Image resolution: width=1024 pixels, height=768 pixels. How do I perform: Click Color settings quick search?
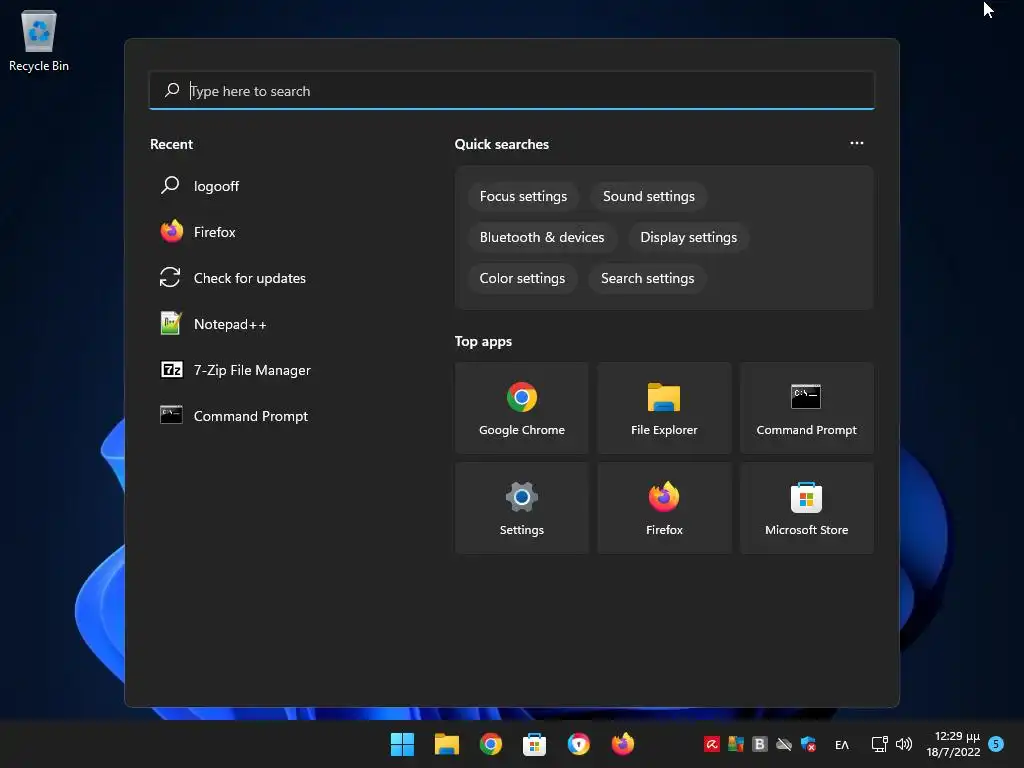coord(522,279)
